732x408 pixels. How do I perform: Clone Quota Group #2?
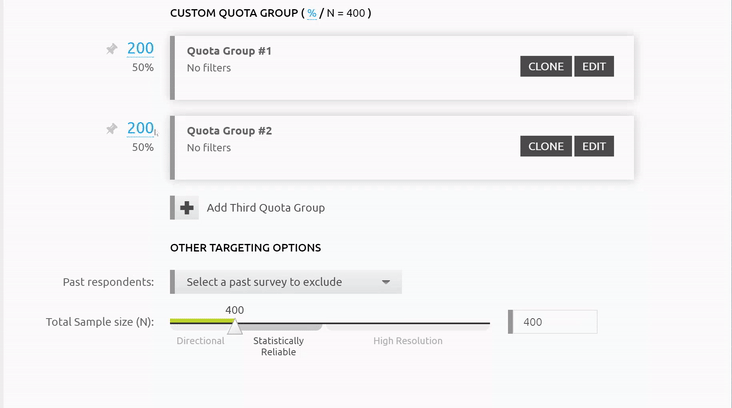point(546,146)
